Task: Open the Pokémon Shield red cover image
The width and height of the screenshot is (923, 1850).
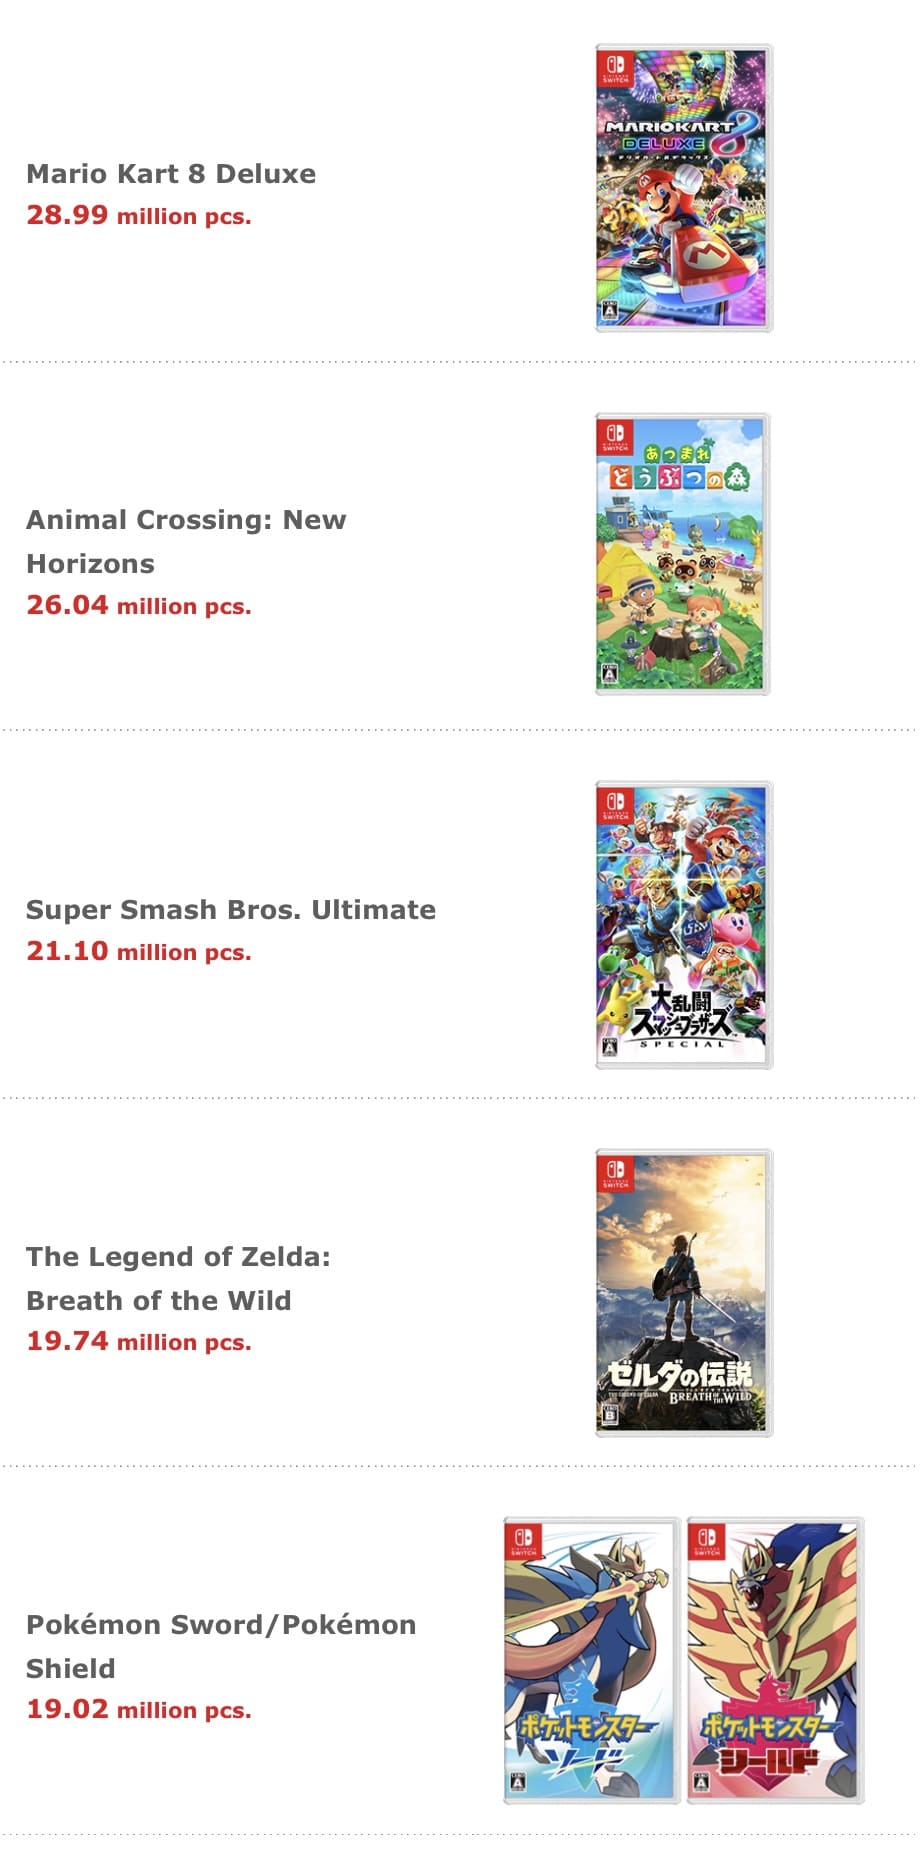Action: [x=774, y=1660]
